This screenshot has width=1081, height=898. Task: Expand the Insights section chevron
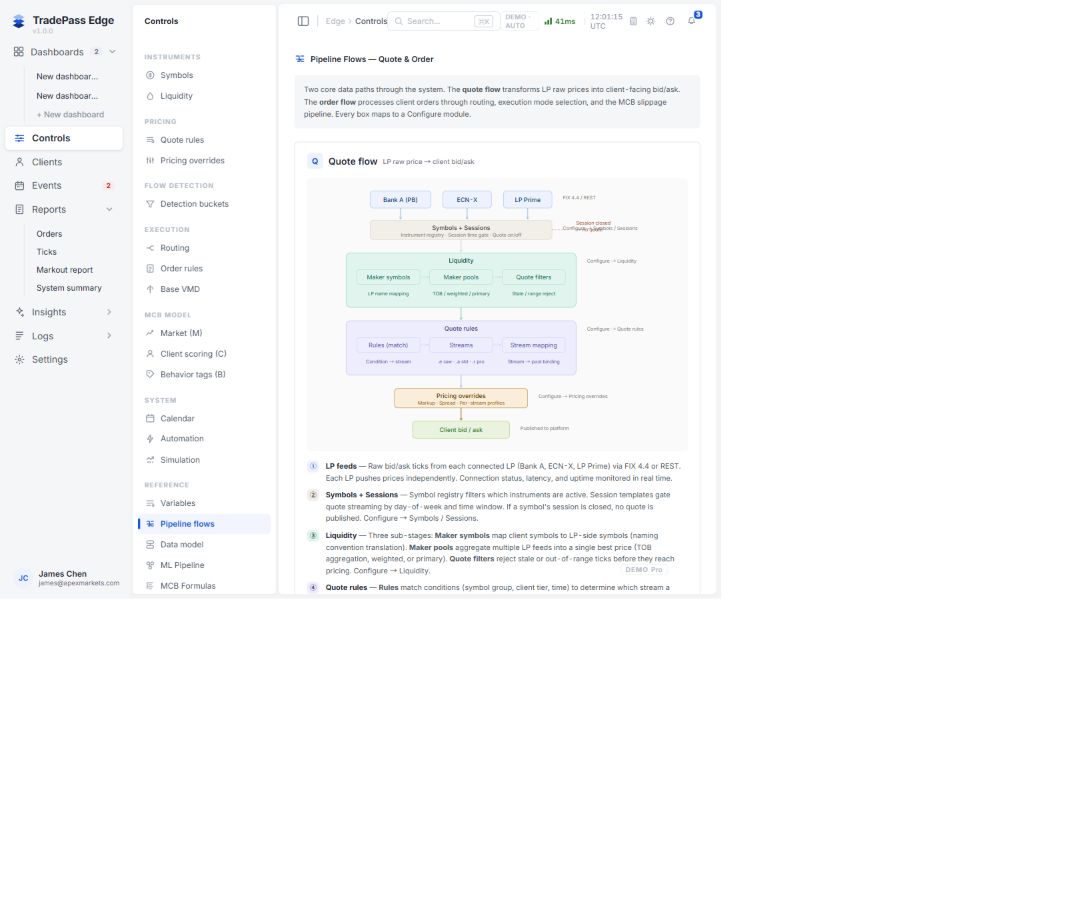[109, 312]
